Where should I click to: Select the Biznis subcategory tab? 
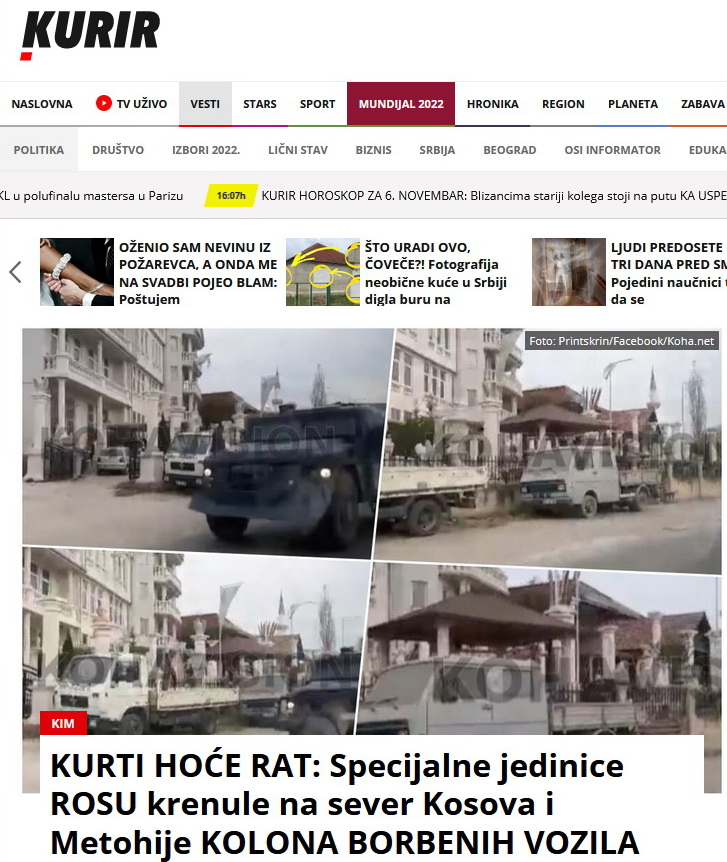[373, 150]
